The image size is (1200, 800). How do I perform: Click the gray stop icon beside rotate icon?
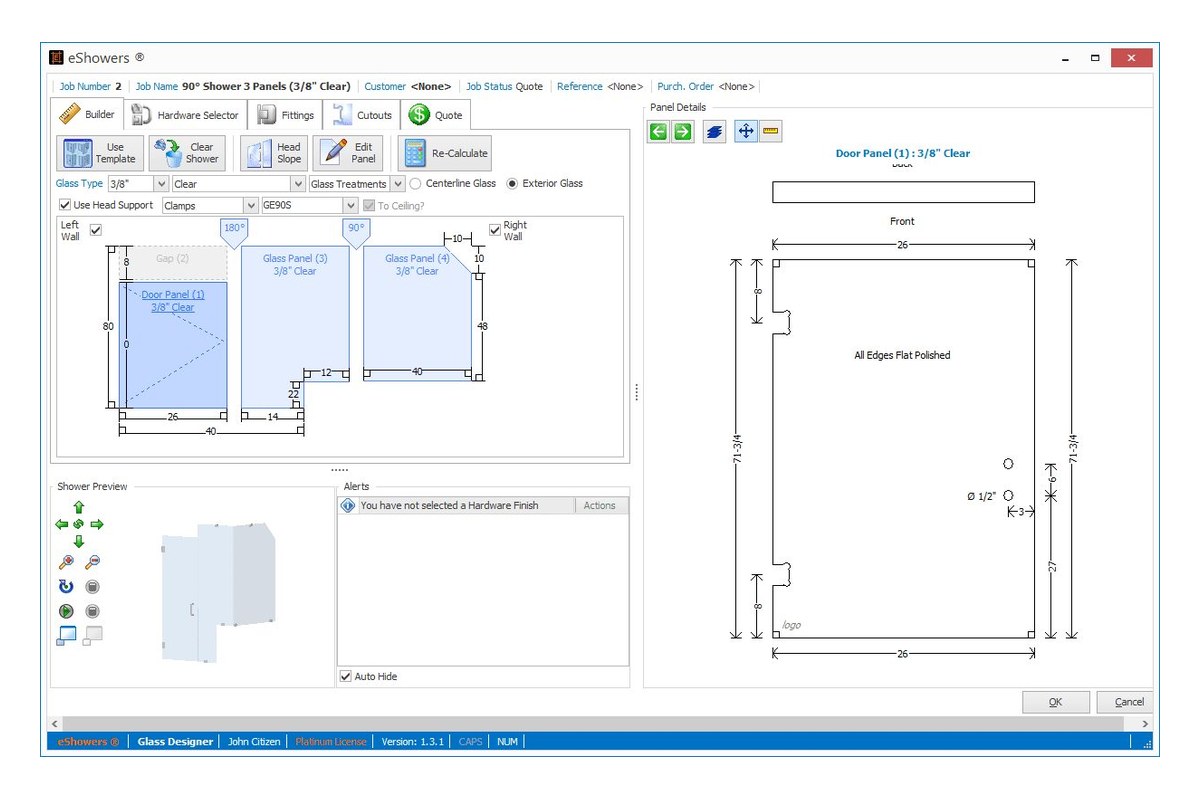tap(92, 587)
